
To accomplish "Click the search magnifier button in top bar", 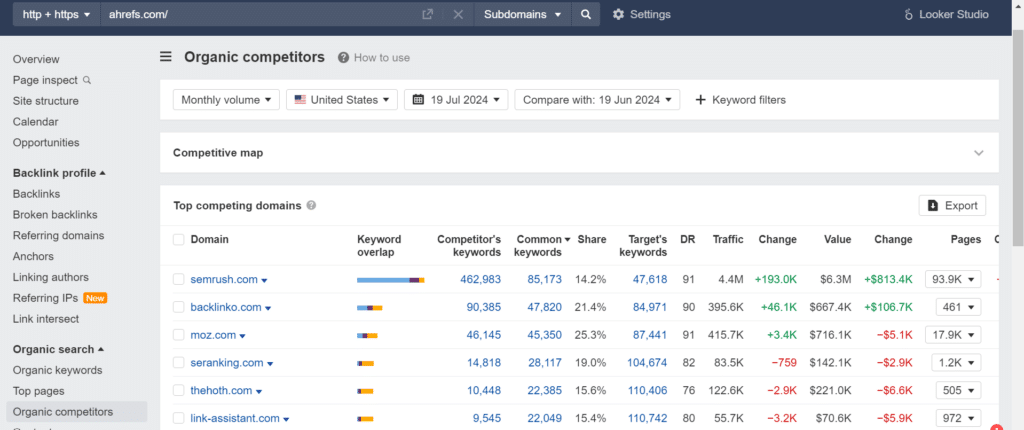I will tap(586, 14).
